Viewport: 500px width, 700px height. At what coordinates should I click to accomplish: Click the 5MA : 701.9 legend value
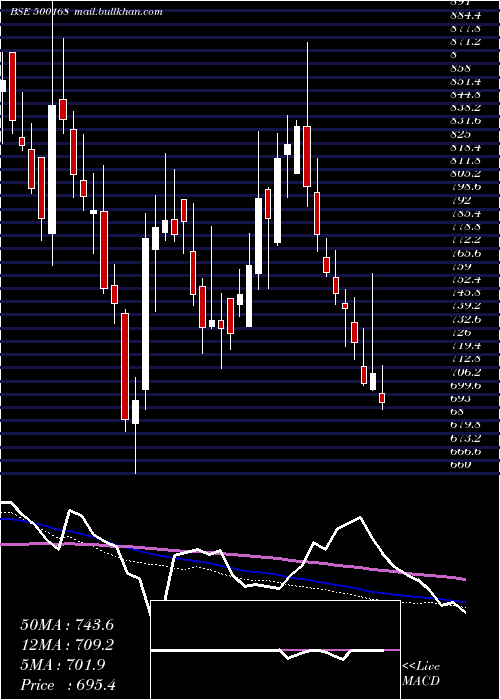62,665
